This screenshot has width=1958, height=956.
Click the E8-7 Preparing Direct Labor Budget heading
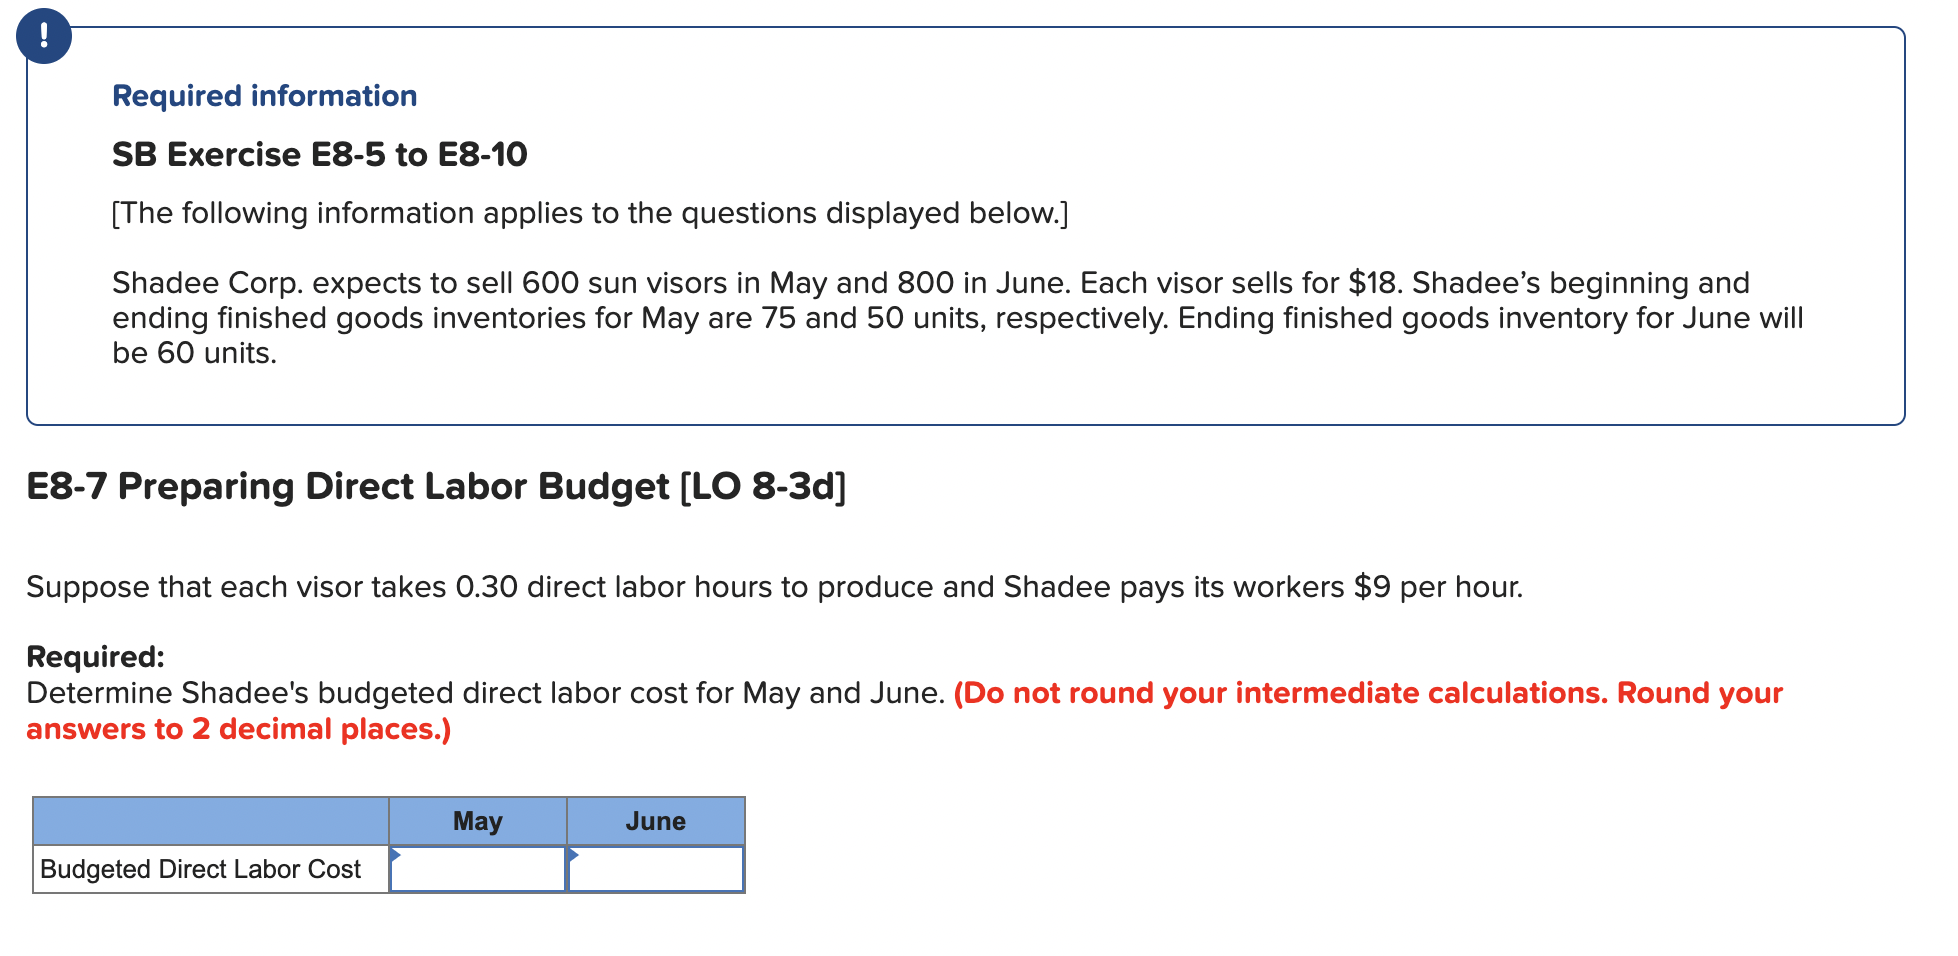[x=434, y=486]
